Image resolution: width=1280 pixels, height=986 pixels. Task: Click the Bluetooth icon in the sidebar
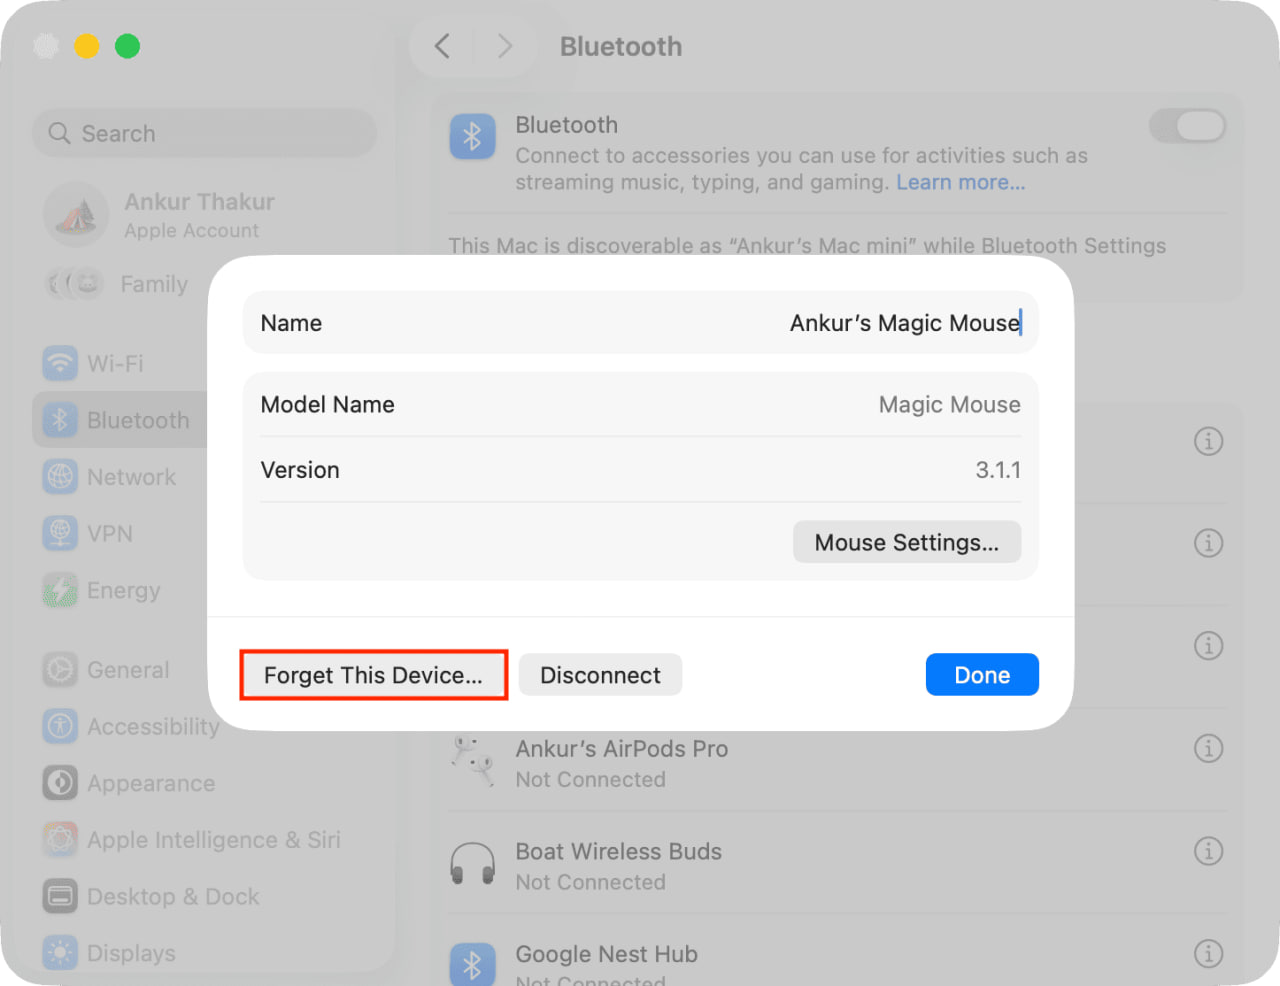point(60,420)
